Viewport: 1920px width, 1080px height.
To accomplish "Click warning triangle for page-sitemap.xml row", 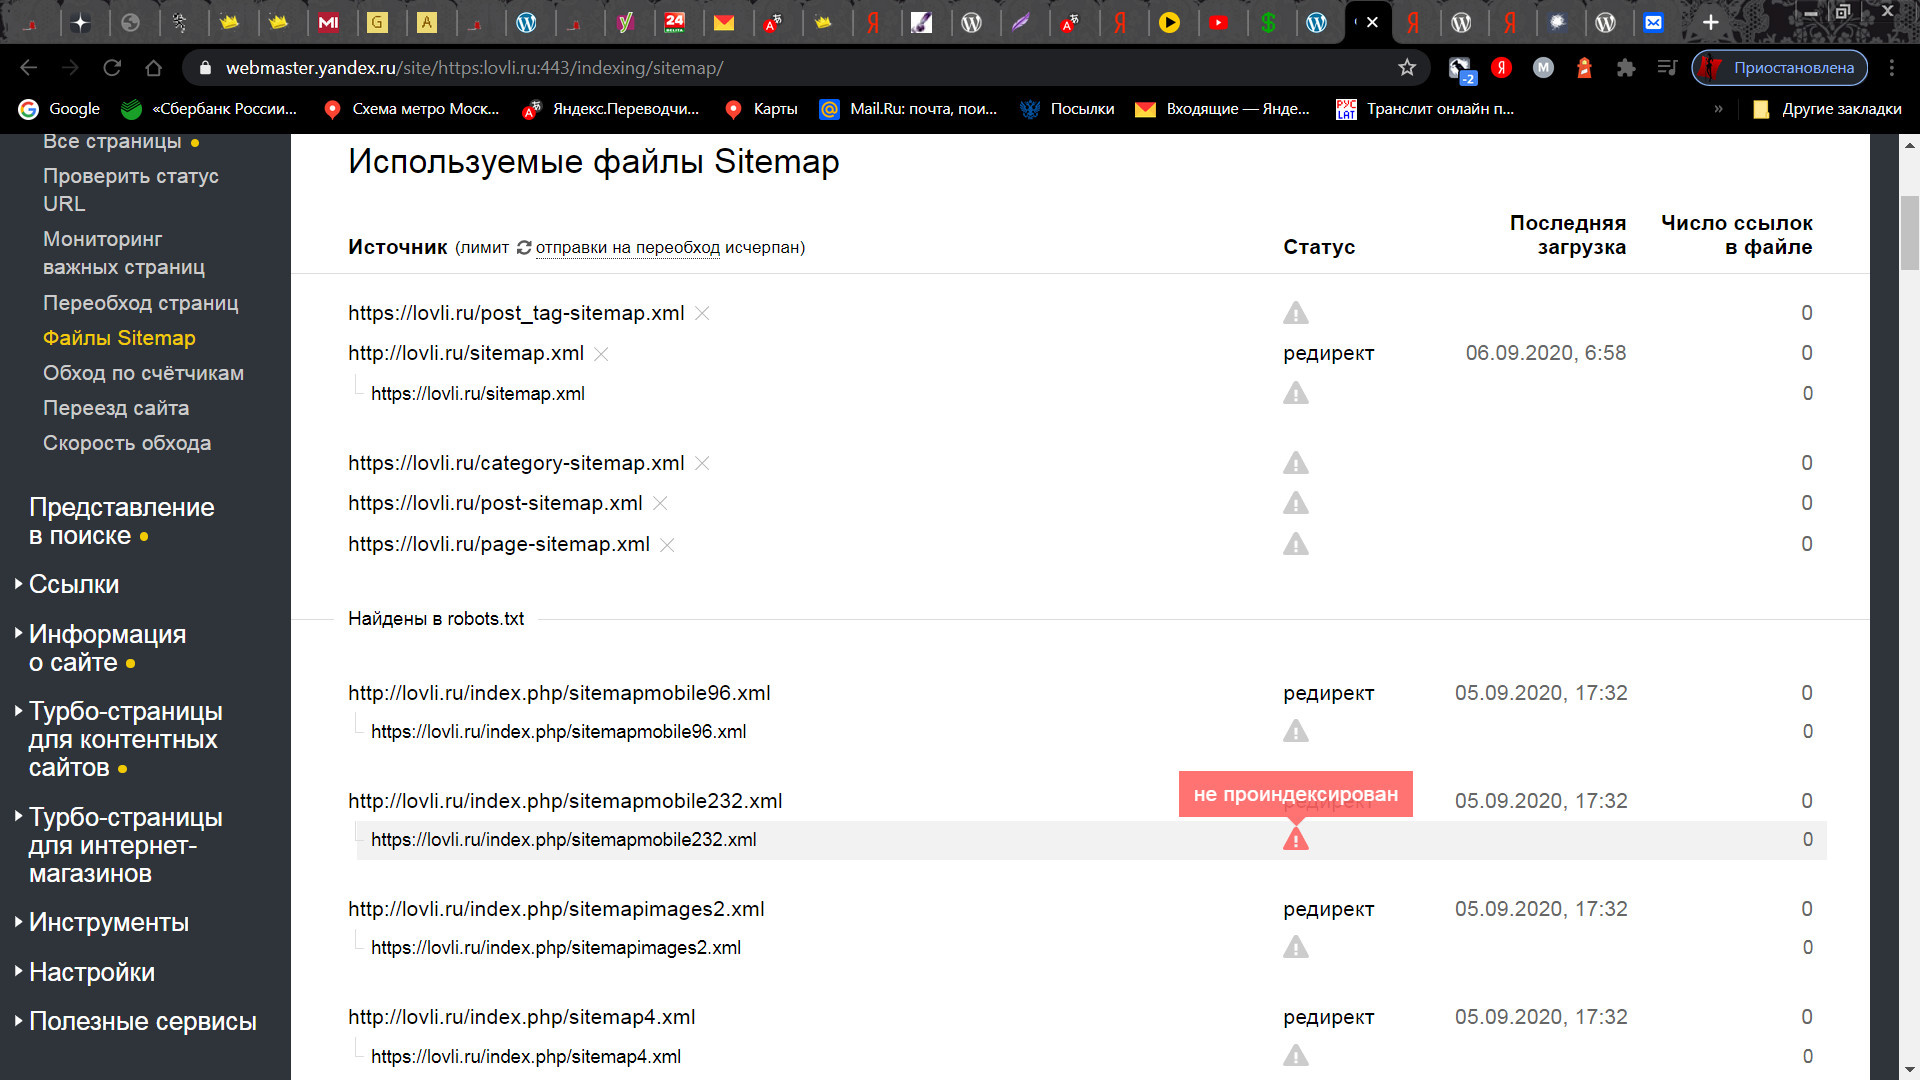I will [1296, 544].
